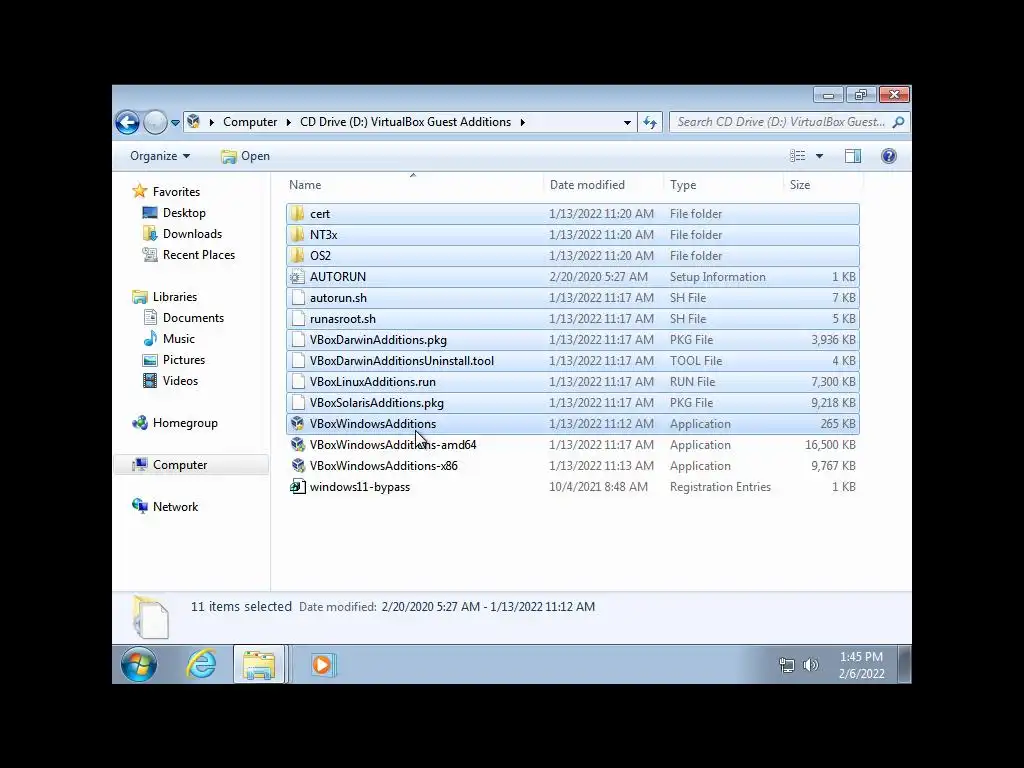Screen dimensions: 1024x768
Task: Select Computer in navigation pane
Action: 180,465
